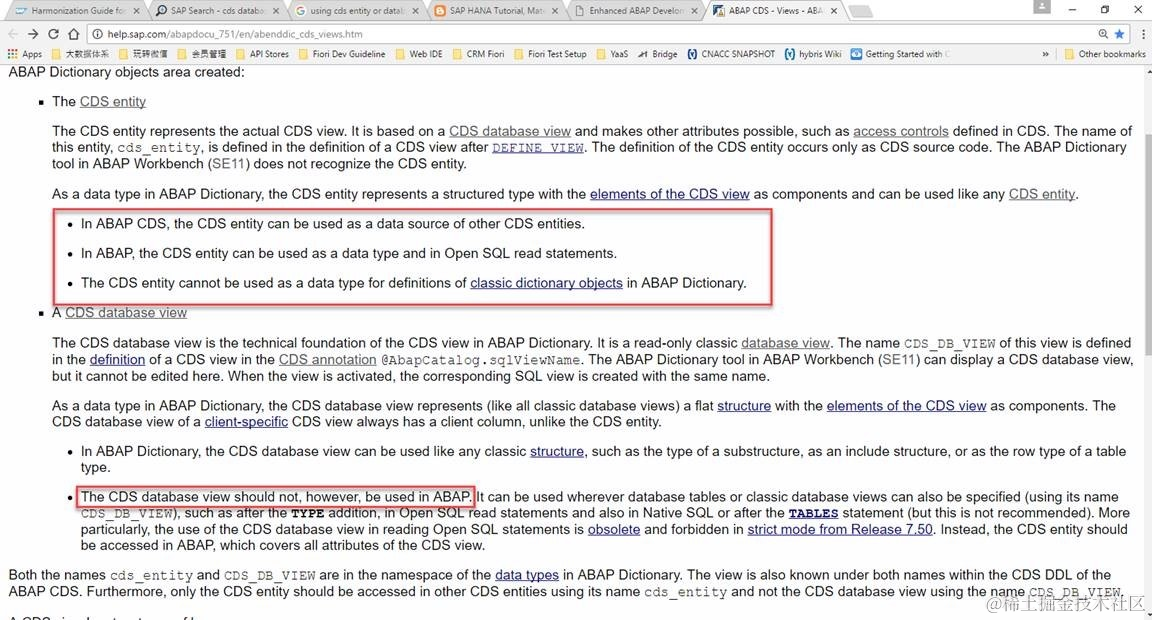This screenshot has width=1152, height=620.
Task: Open the classic dictionary objects link
Action: point(546,283)
